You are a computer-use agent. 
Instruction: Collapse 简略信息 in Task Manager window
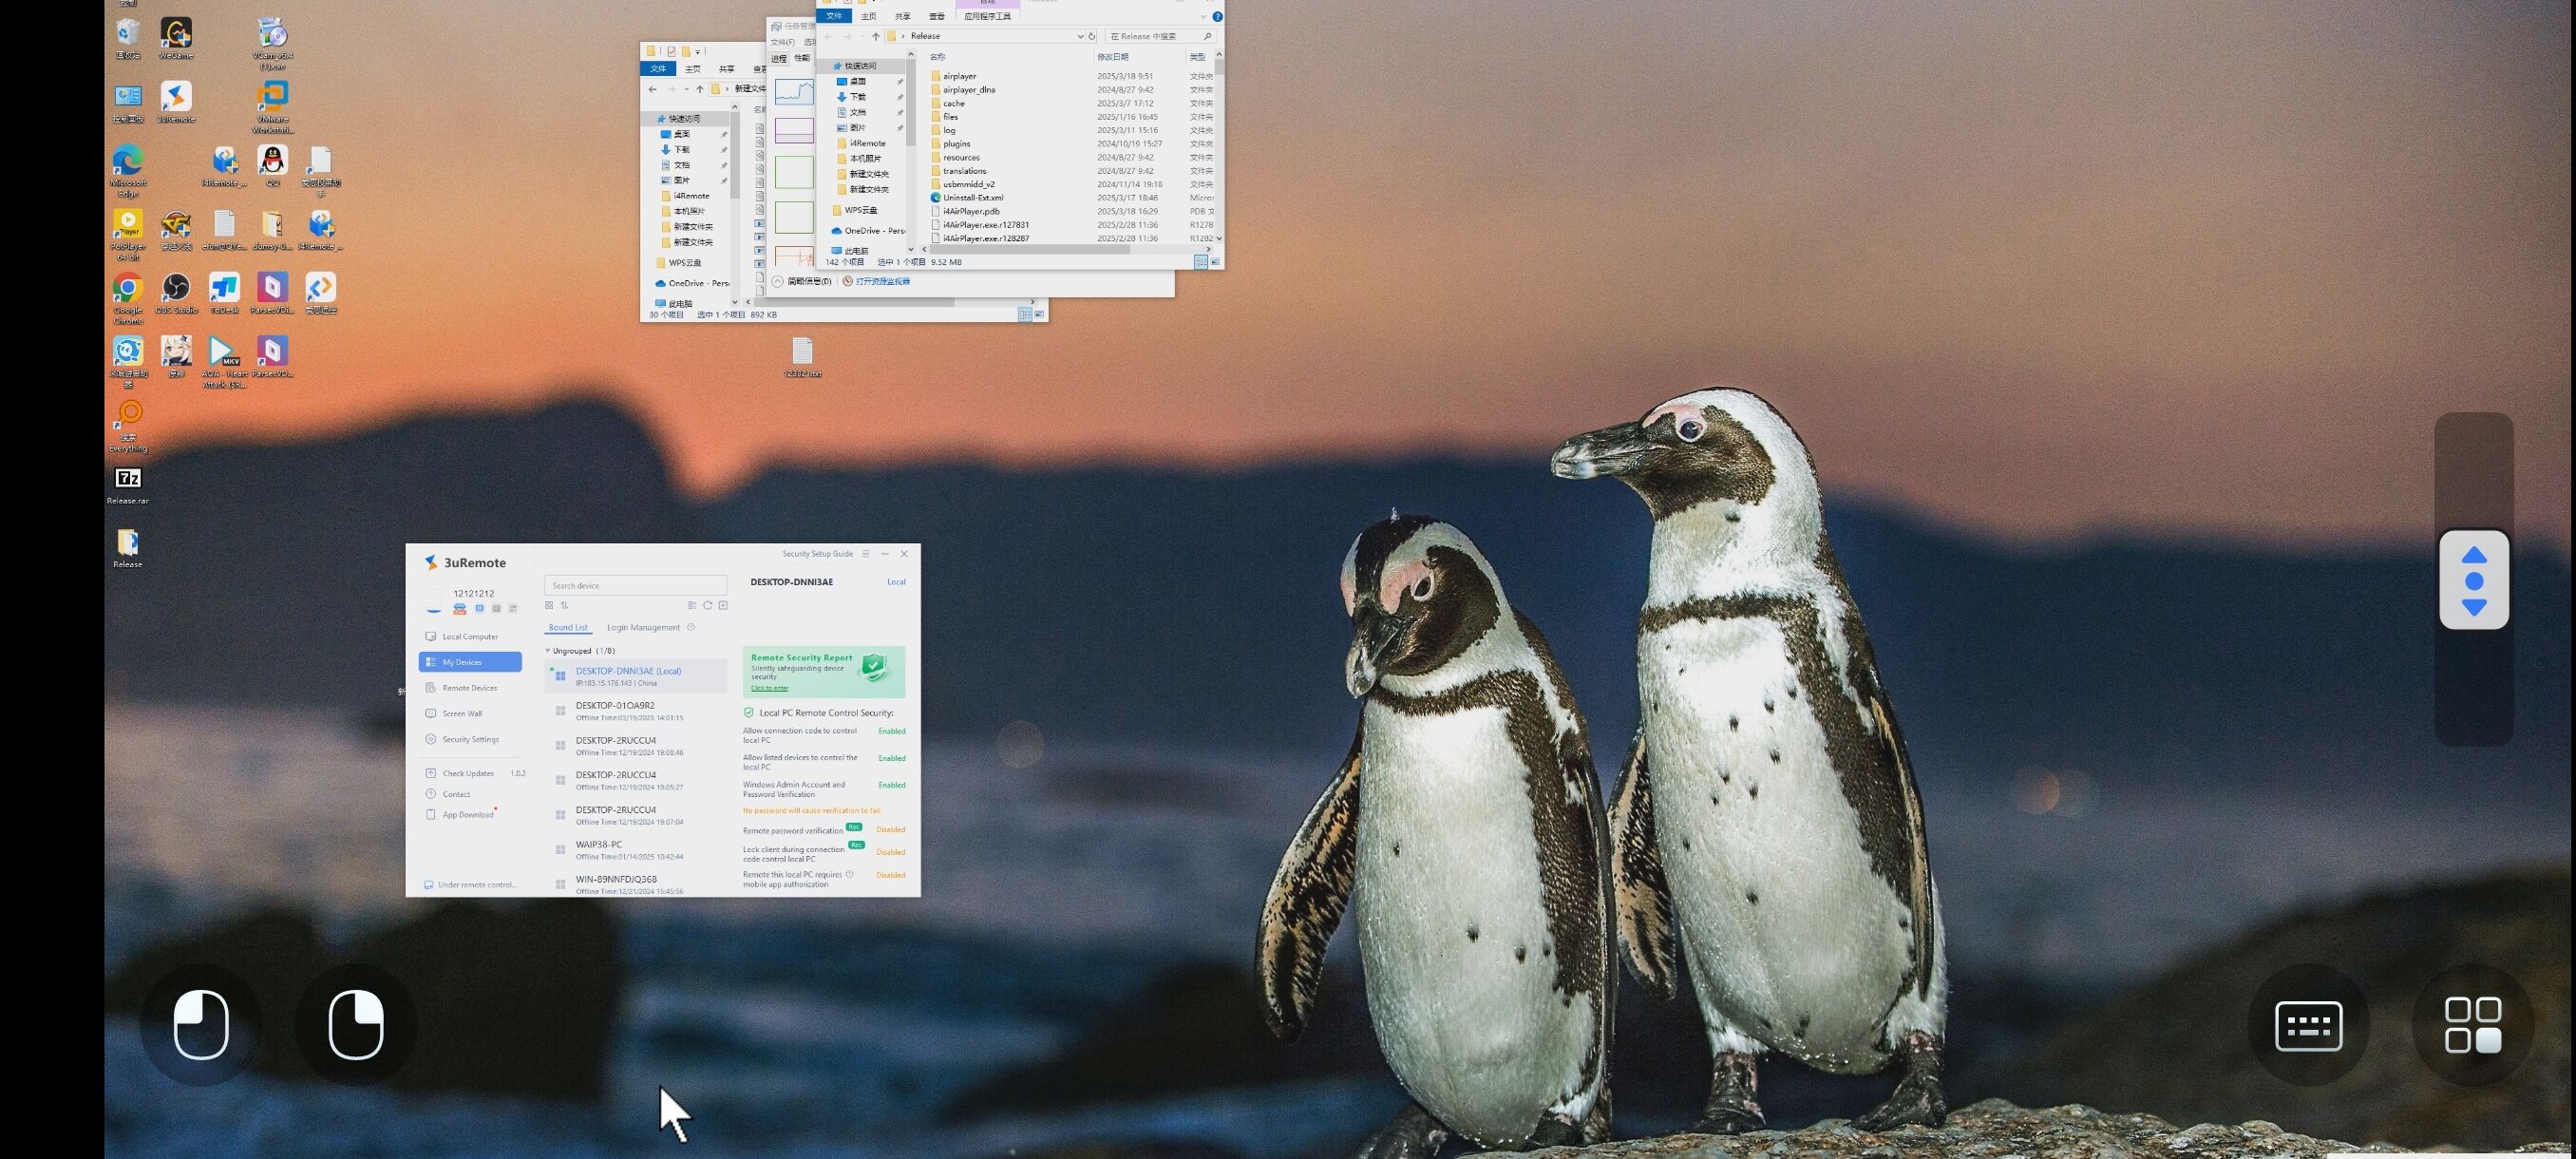click(x=802, y=281)
